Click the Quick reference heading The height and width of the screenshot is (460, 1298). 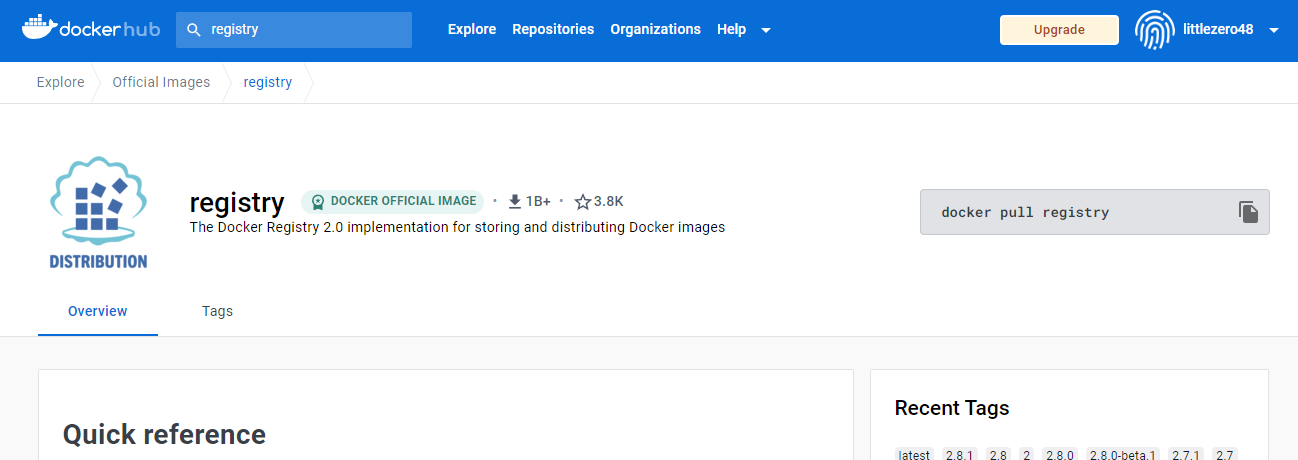[164, 434]
